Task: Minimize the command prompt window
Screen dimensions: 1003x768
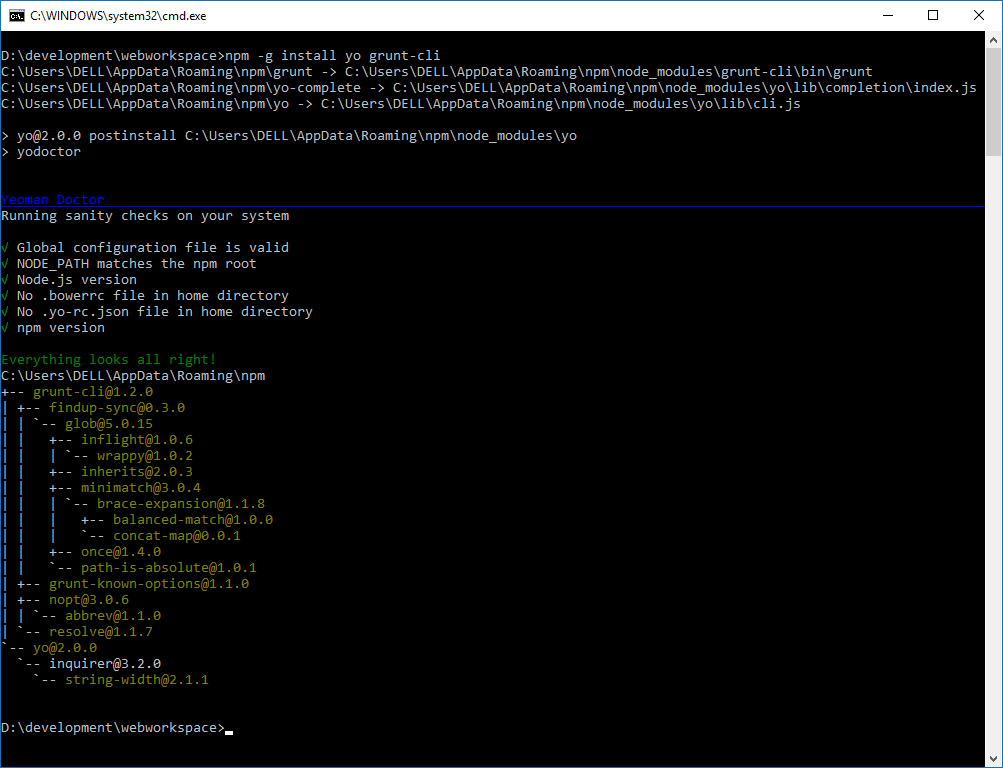Action: (888, 15)
